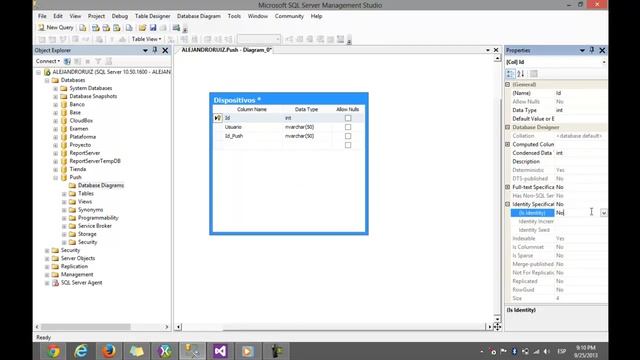Toggle Allow Nulls checkbox in the empty row
Image resolution: width=640 pixels, height=360 pixels.
pyautogui.click(x=348, y=145)
